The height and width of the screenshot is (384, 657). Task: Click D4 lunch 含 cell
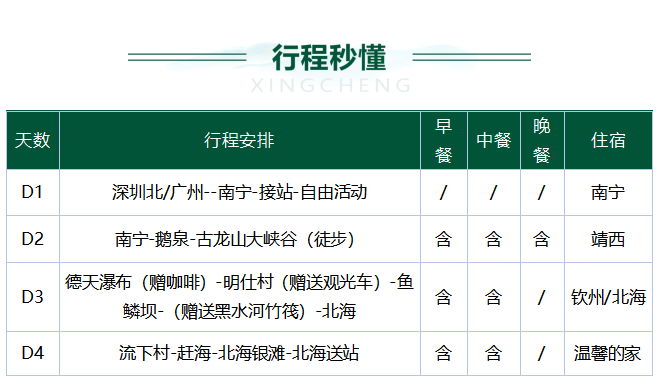494,353
